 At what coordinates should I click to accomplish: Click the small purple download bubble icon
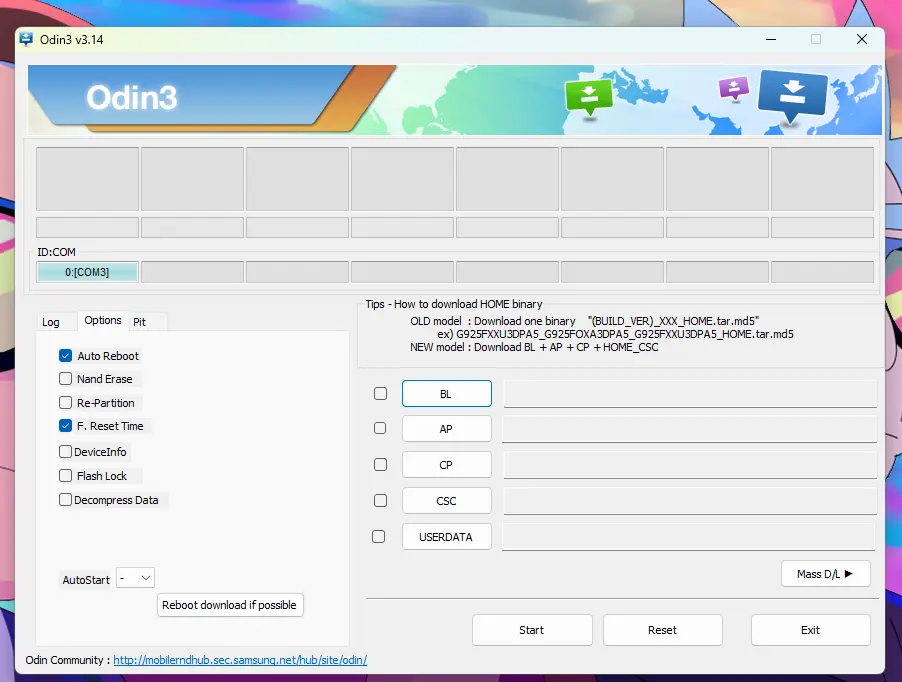click(x=733, y=89)
